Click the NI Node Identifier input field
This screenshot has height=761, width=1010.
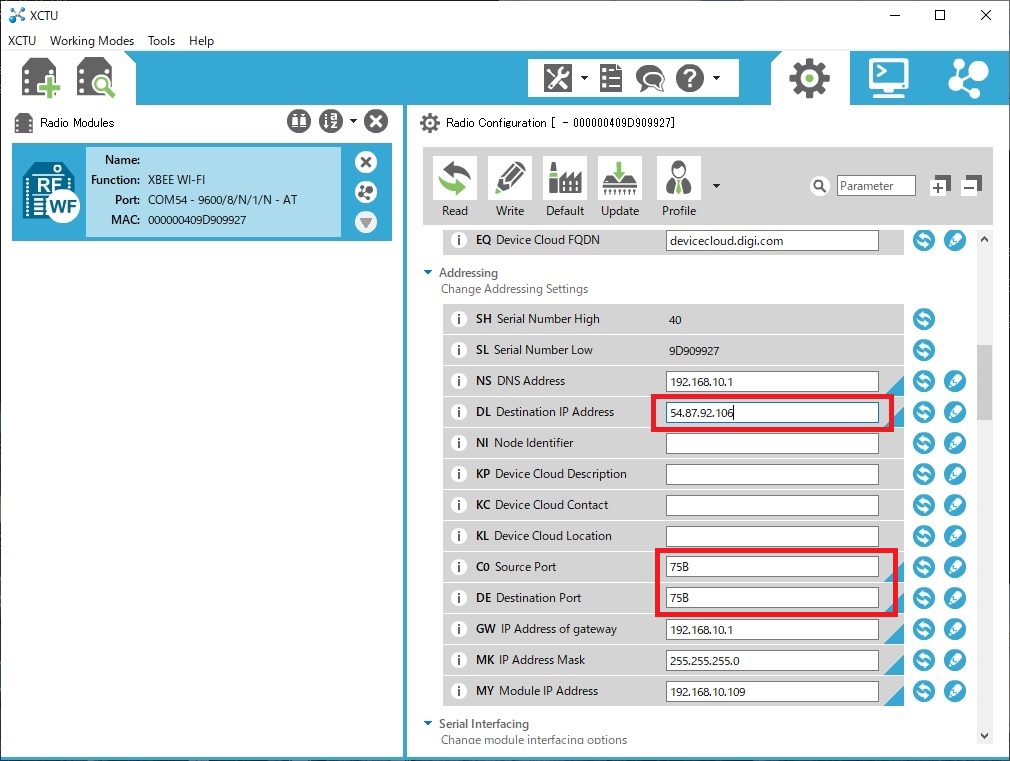[772, 443]
